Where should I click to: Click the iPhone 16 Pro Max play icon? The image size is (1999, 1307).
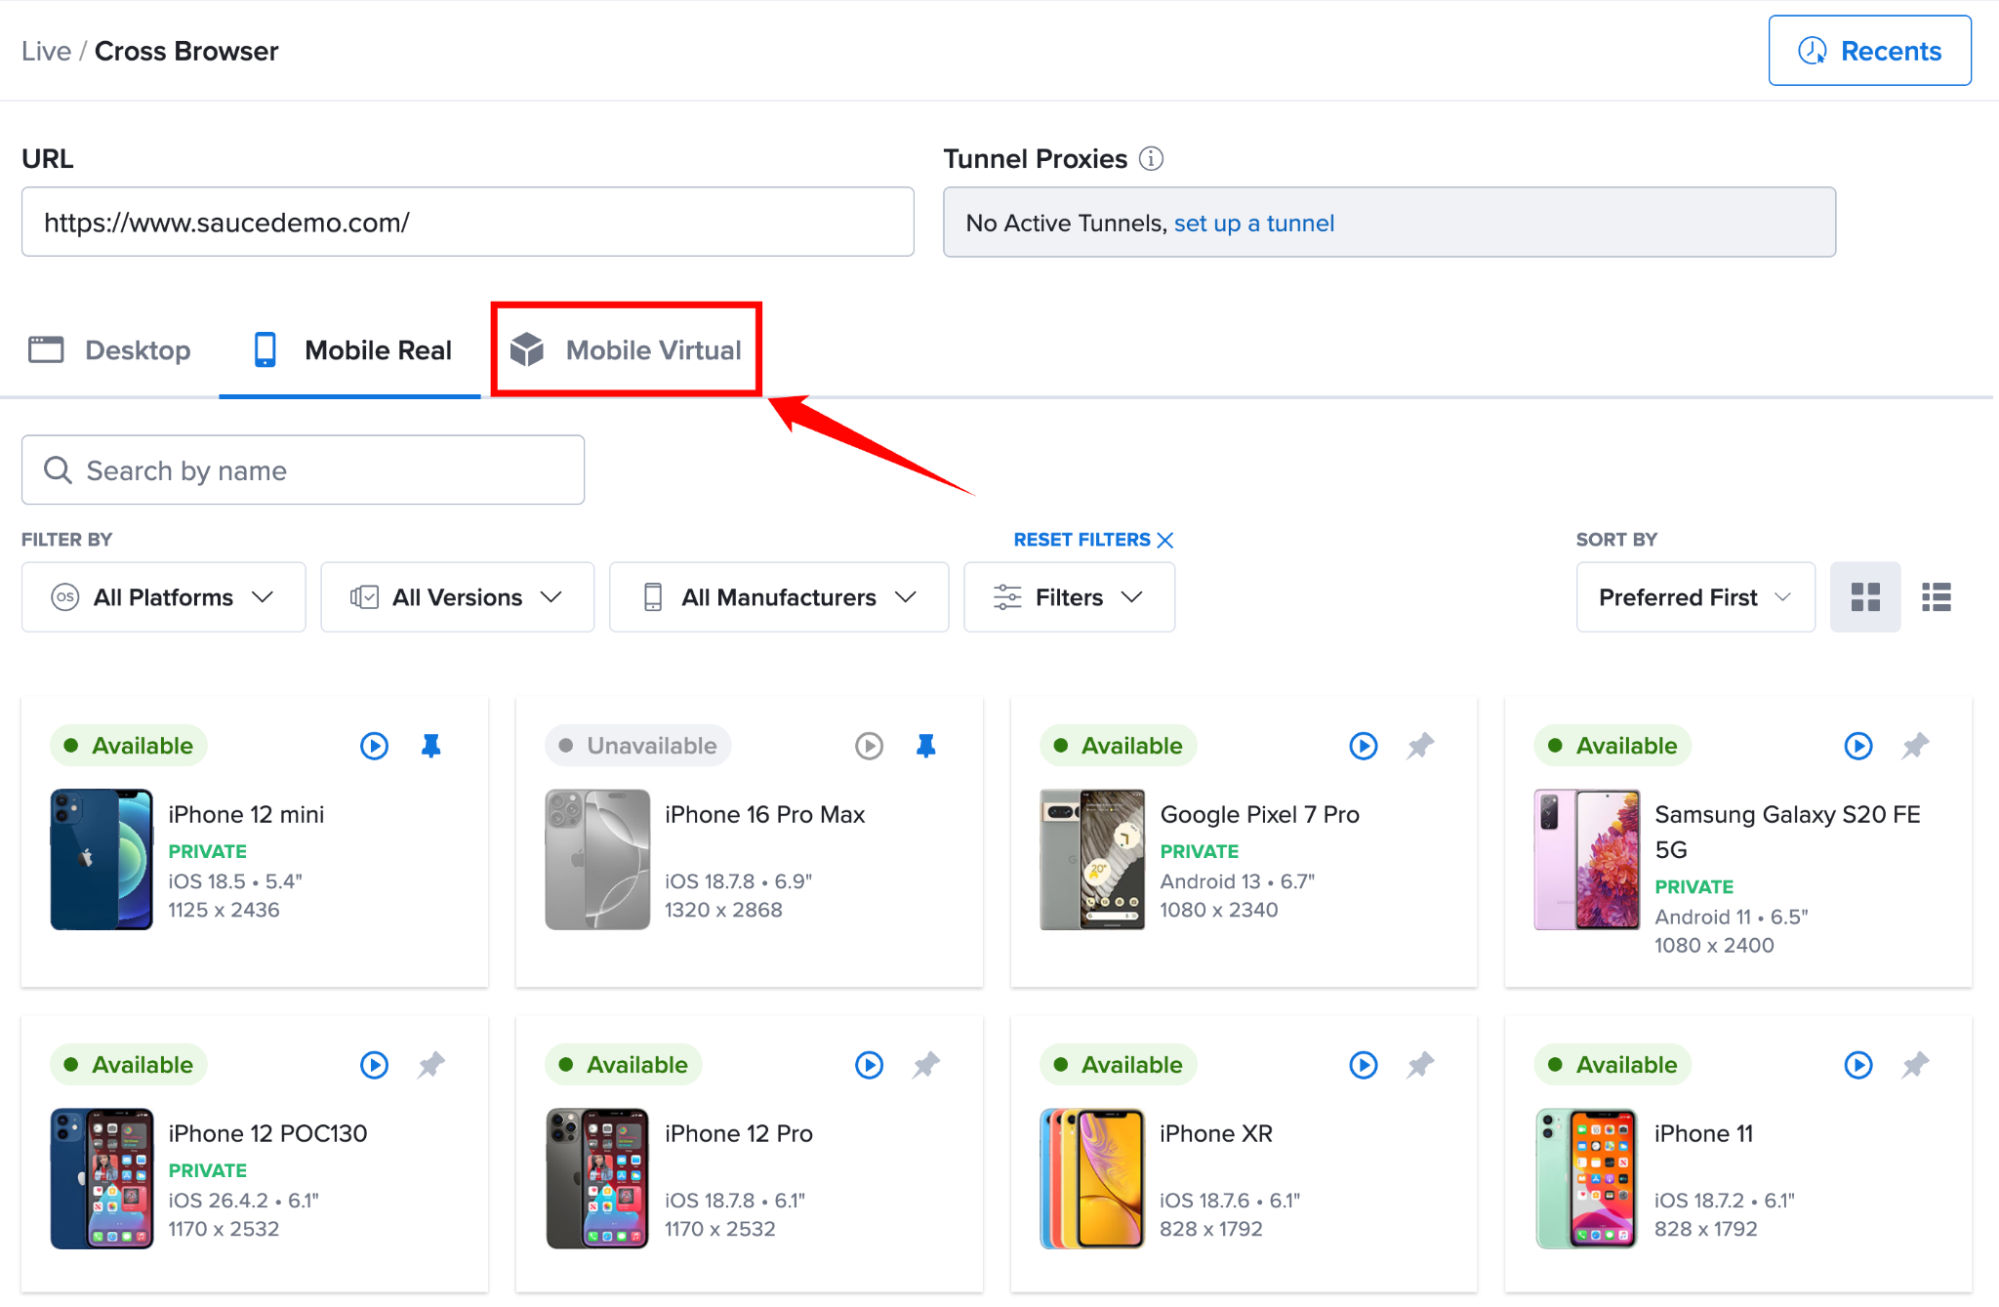coord(869,746)
